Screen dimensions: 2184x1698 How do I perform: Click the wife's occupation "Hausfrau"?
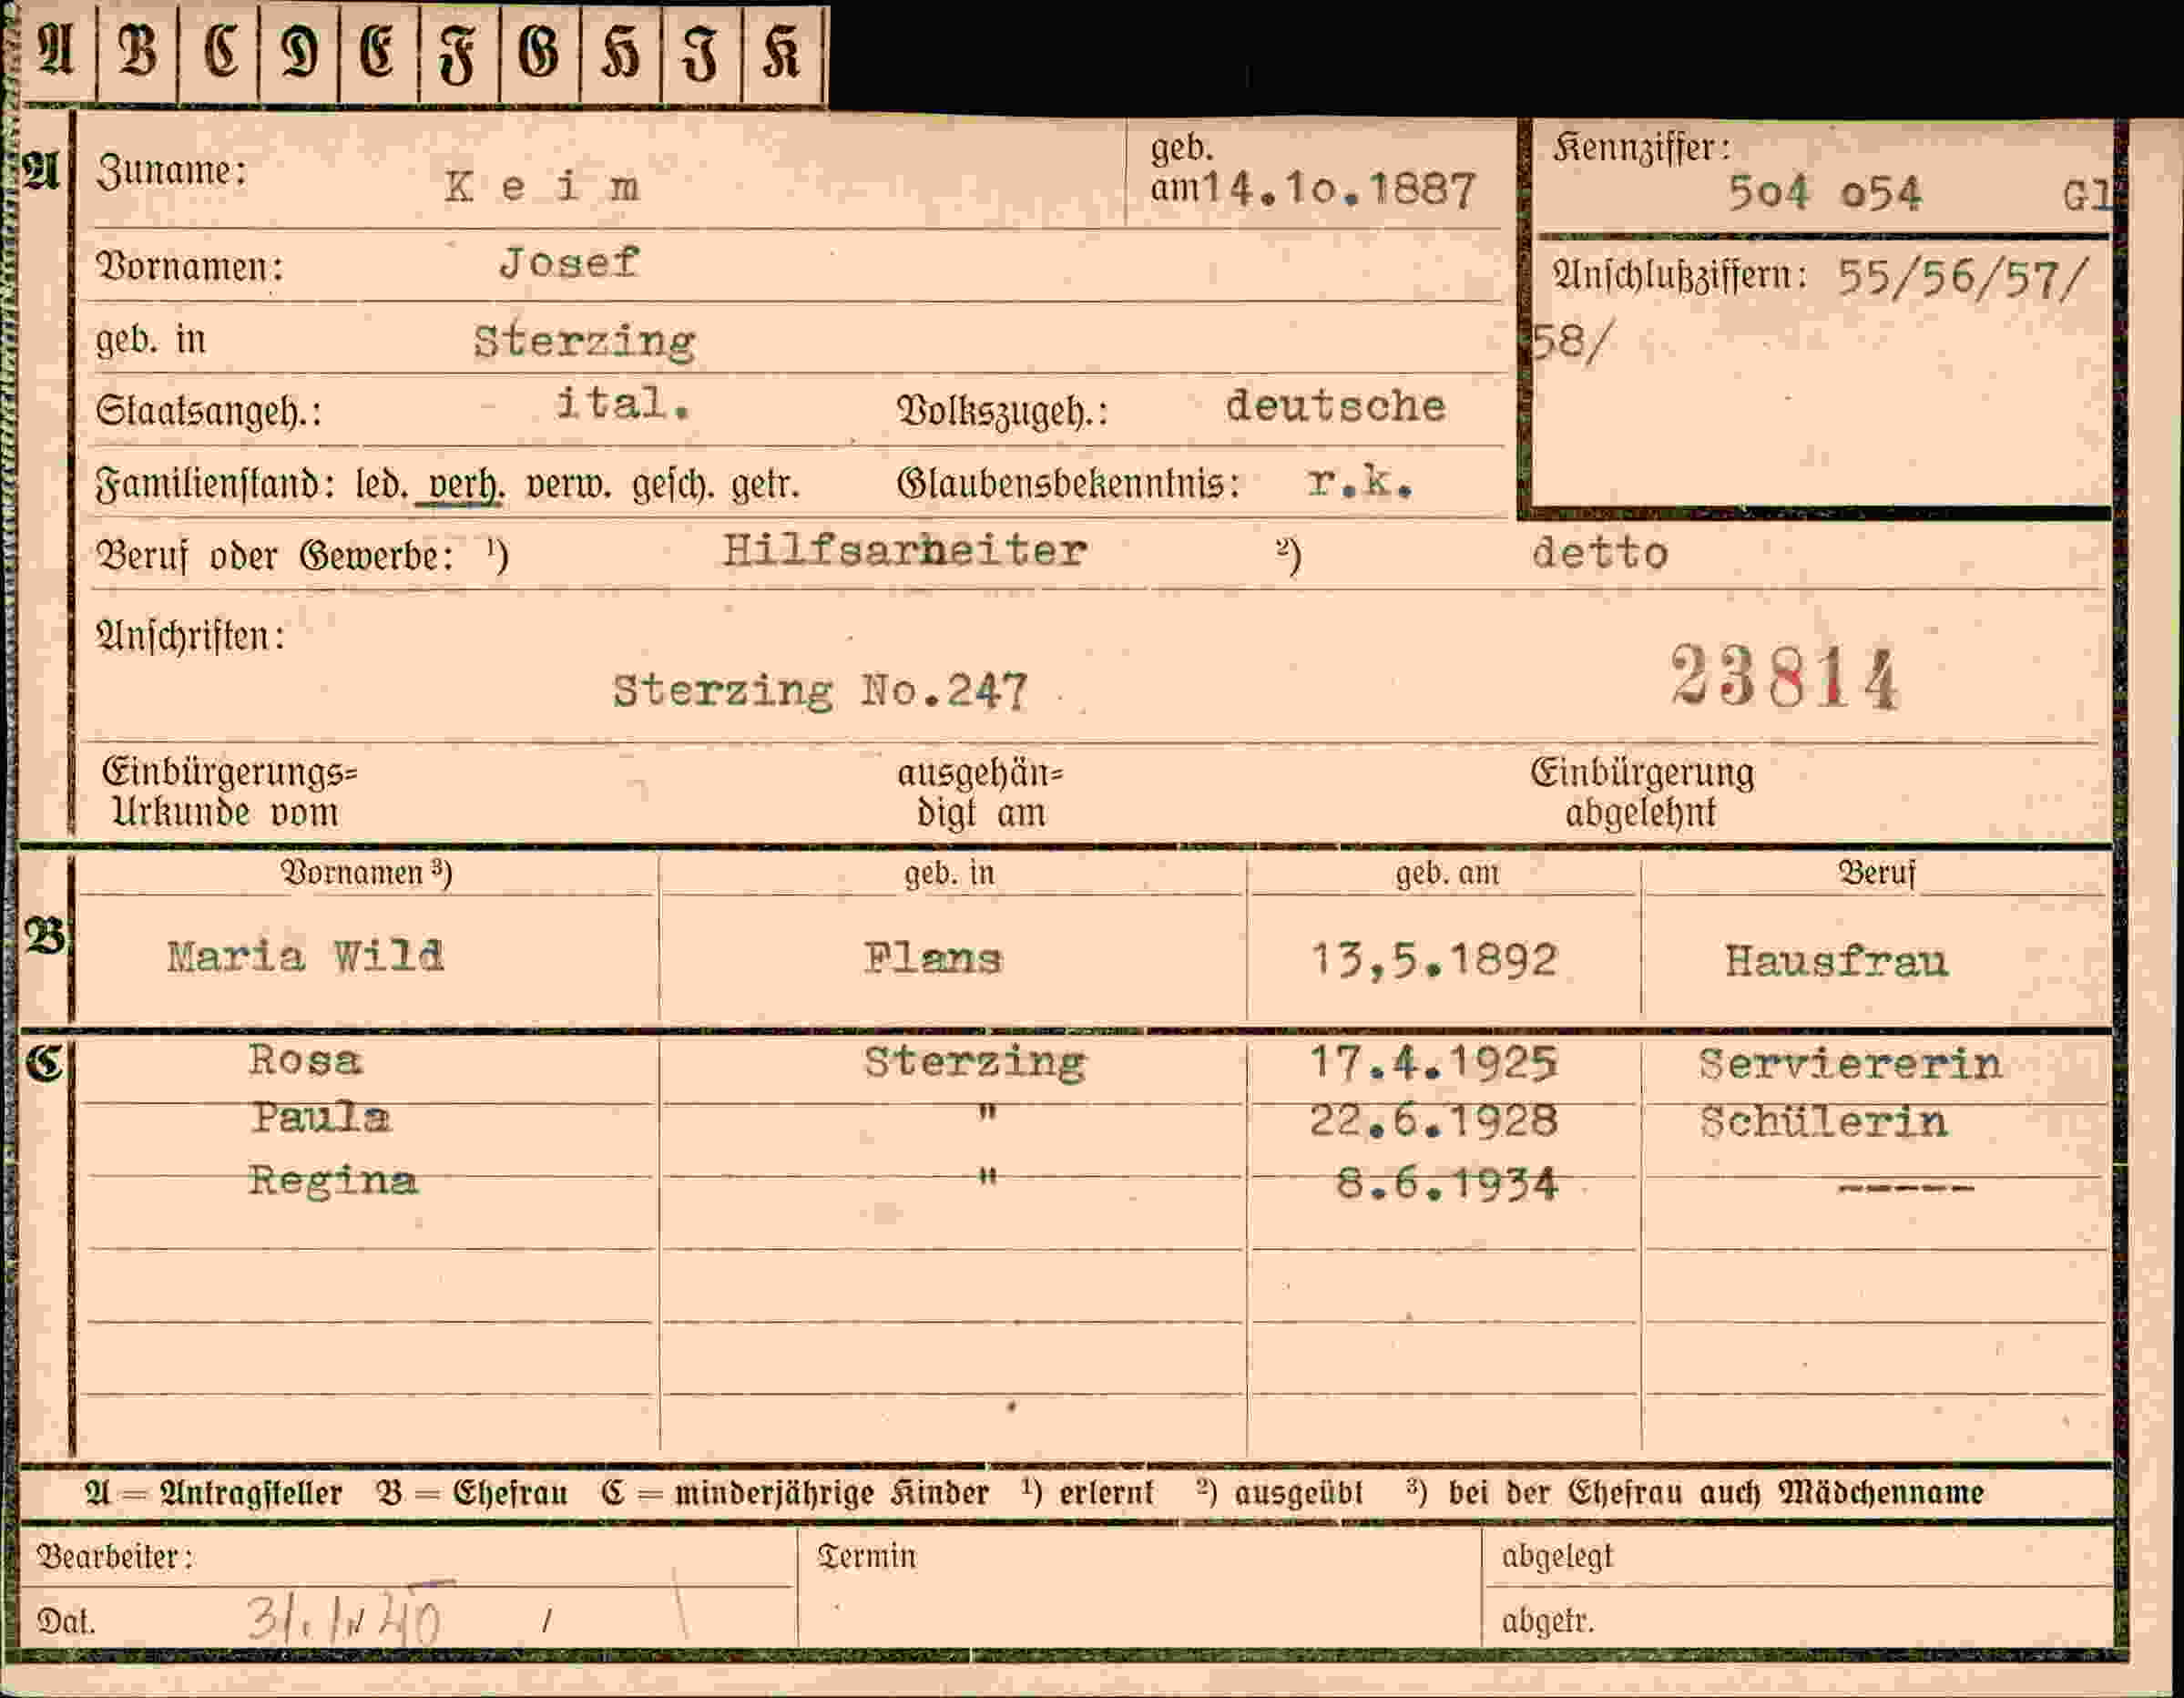tap(1837, 962)
